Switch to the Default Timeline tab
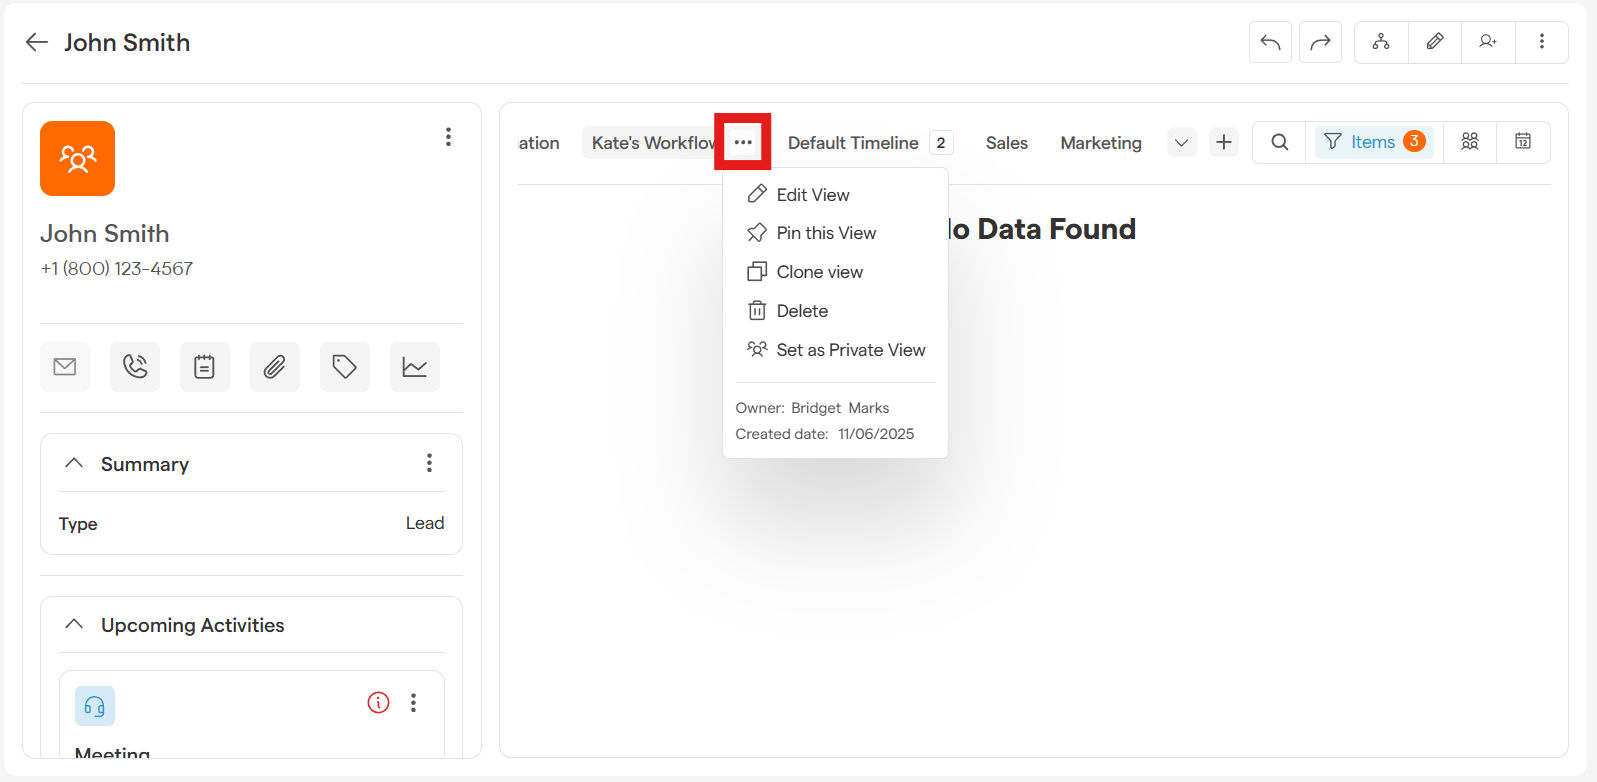 (853, 143)
